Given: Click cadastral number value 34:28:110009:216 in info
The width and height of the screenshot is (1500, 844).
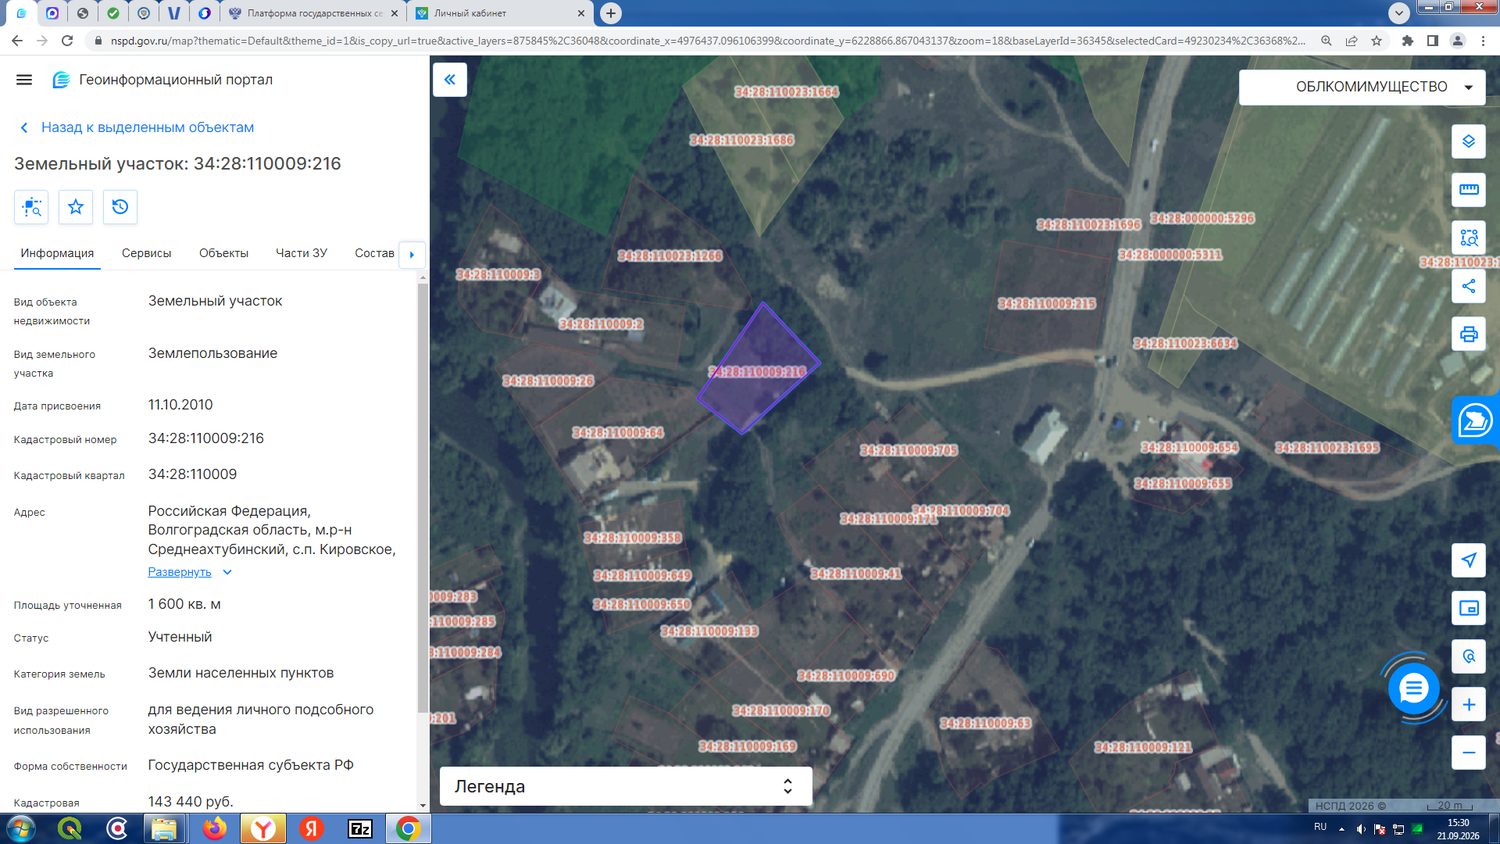Looking at the screenshot, I should tap(206, 438).
